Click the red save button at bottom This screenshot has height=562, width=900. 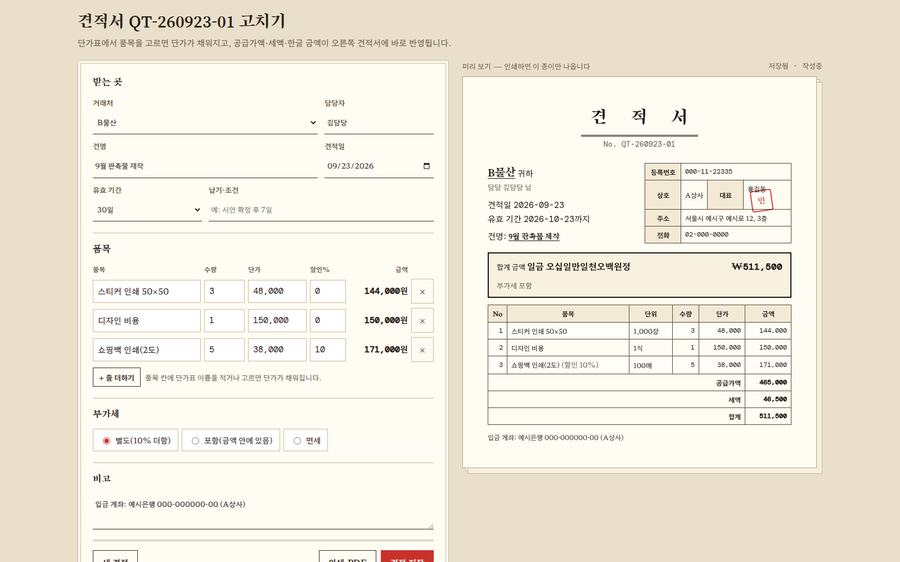(407, 557)
